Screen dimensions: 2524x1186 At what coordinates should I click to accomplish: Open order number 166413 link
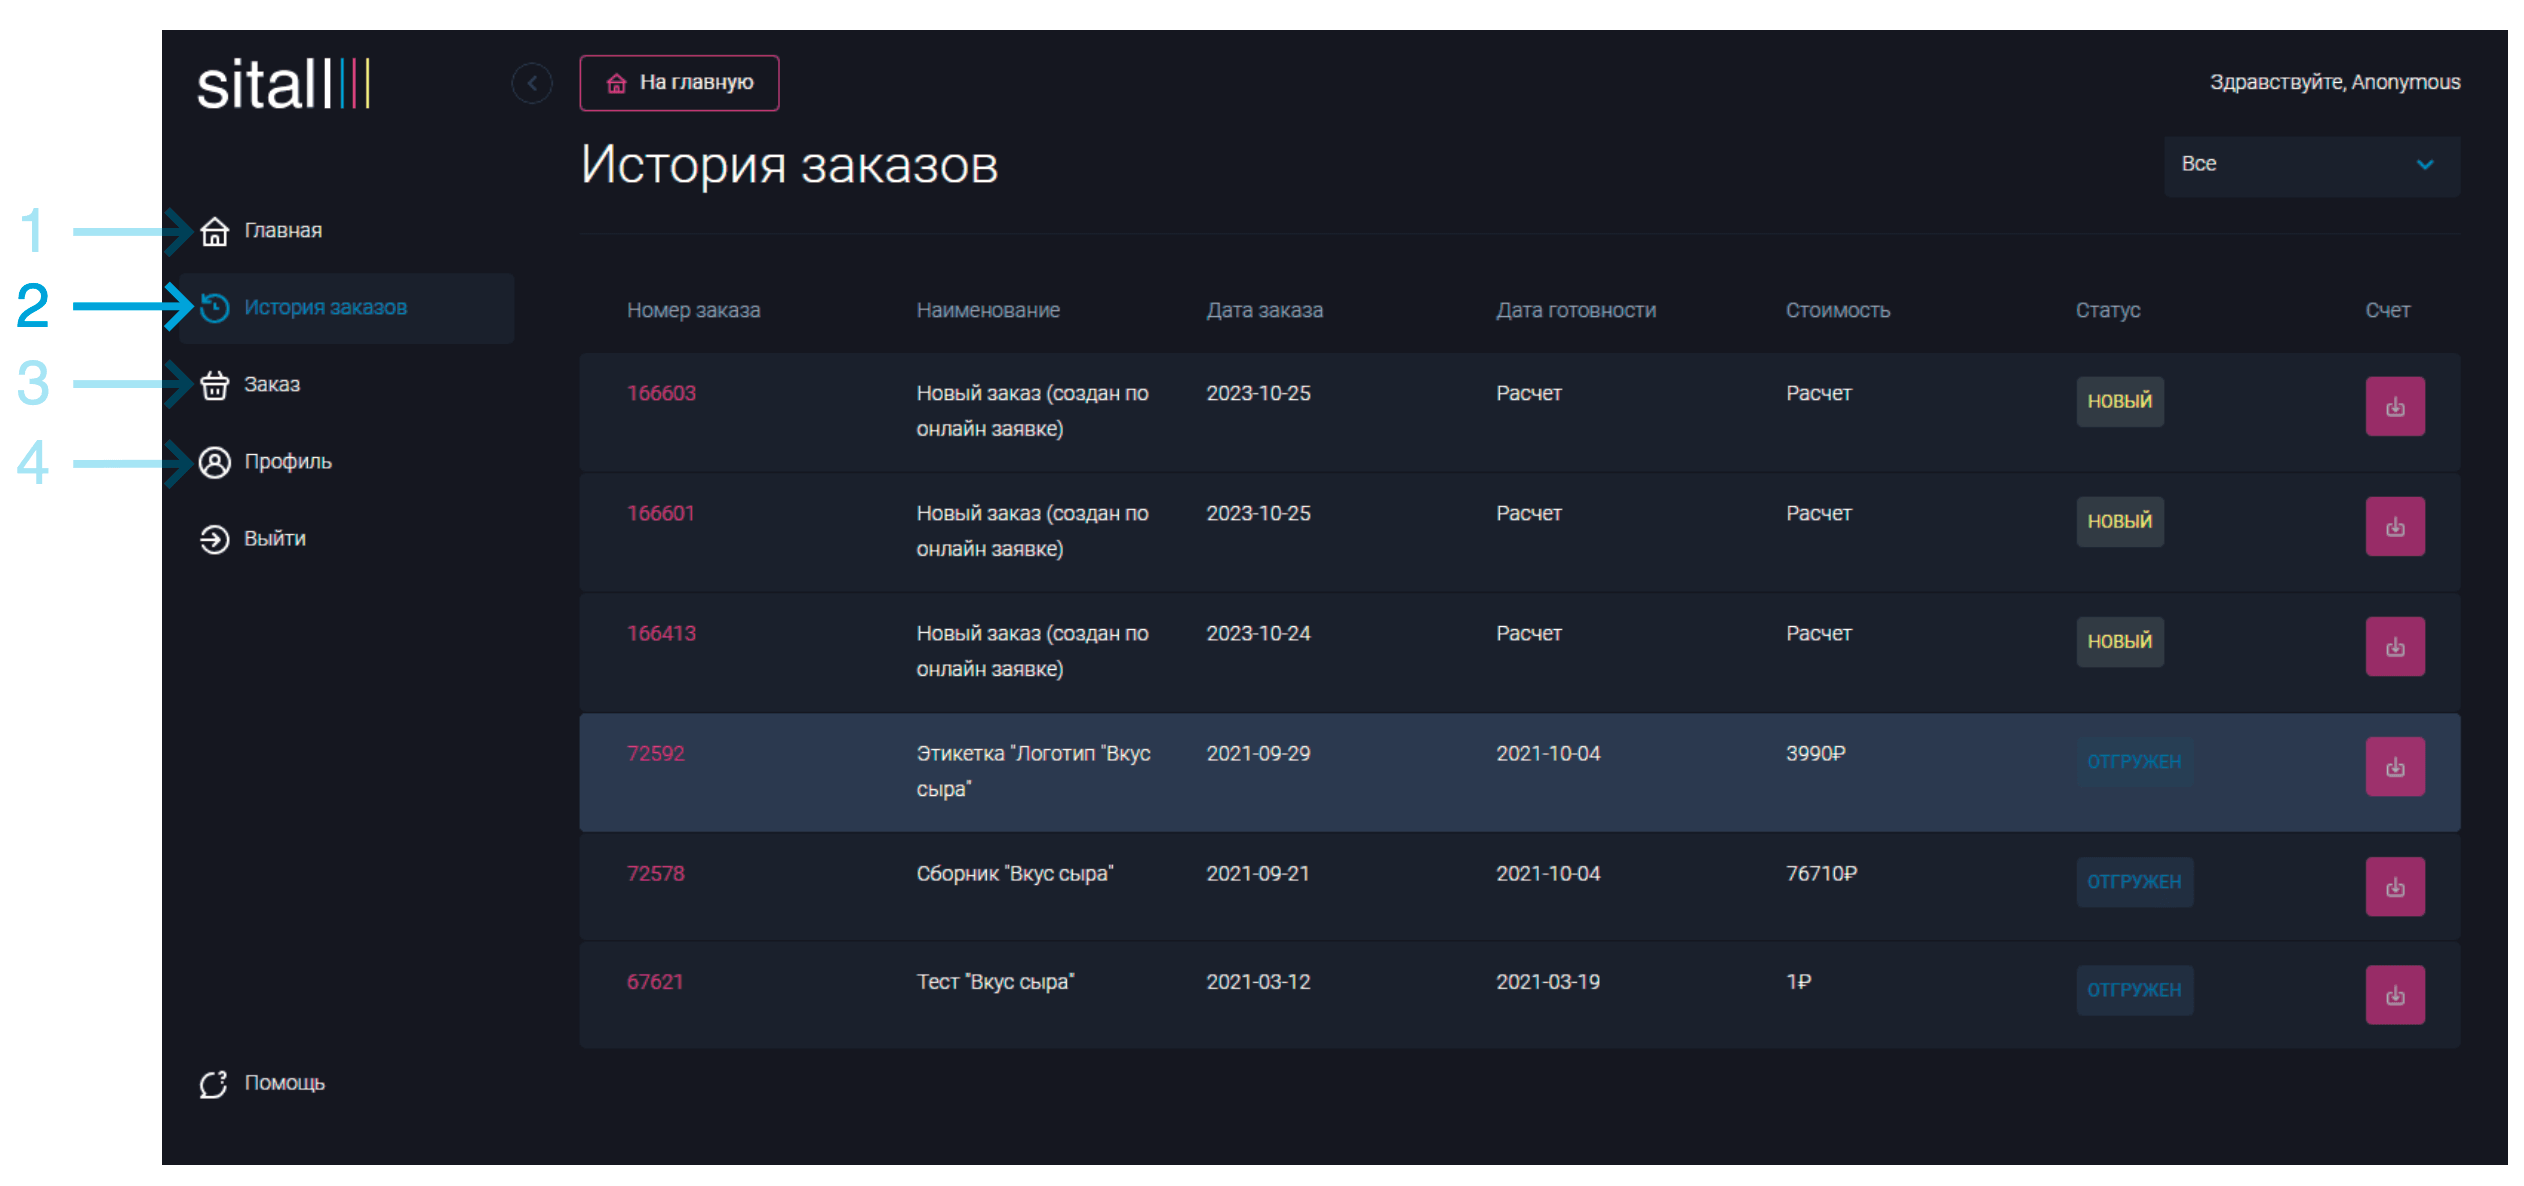click(x=661, y=634)
